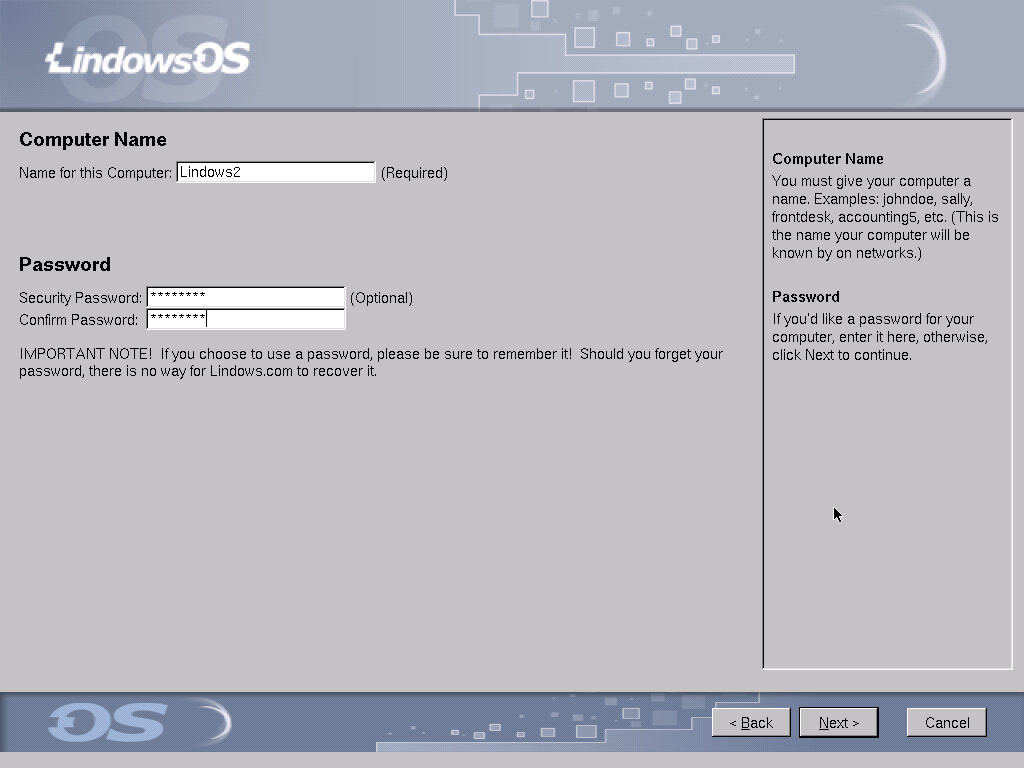This screenshot has width=1024, height=768.
Task: Click the bold Password heading above the password fields
Action: (65, 265)
